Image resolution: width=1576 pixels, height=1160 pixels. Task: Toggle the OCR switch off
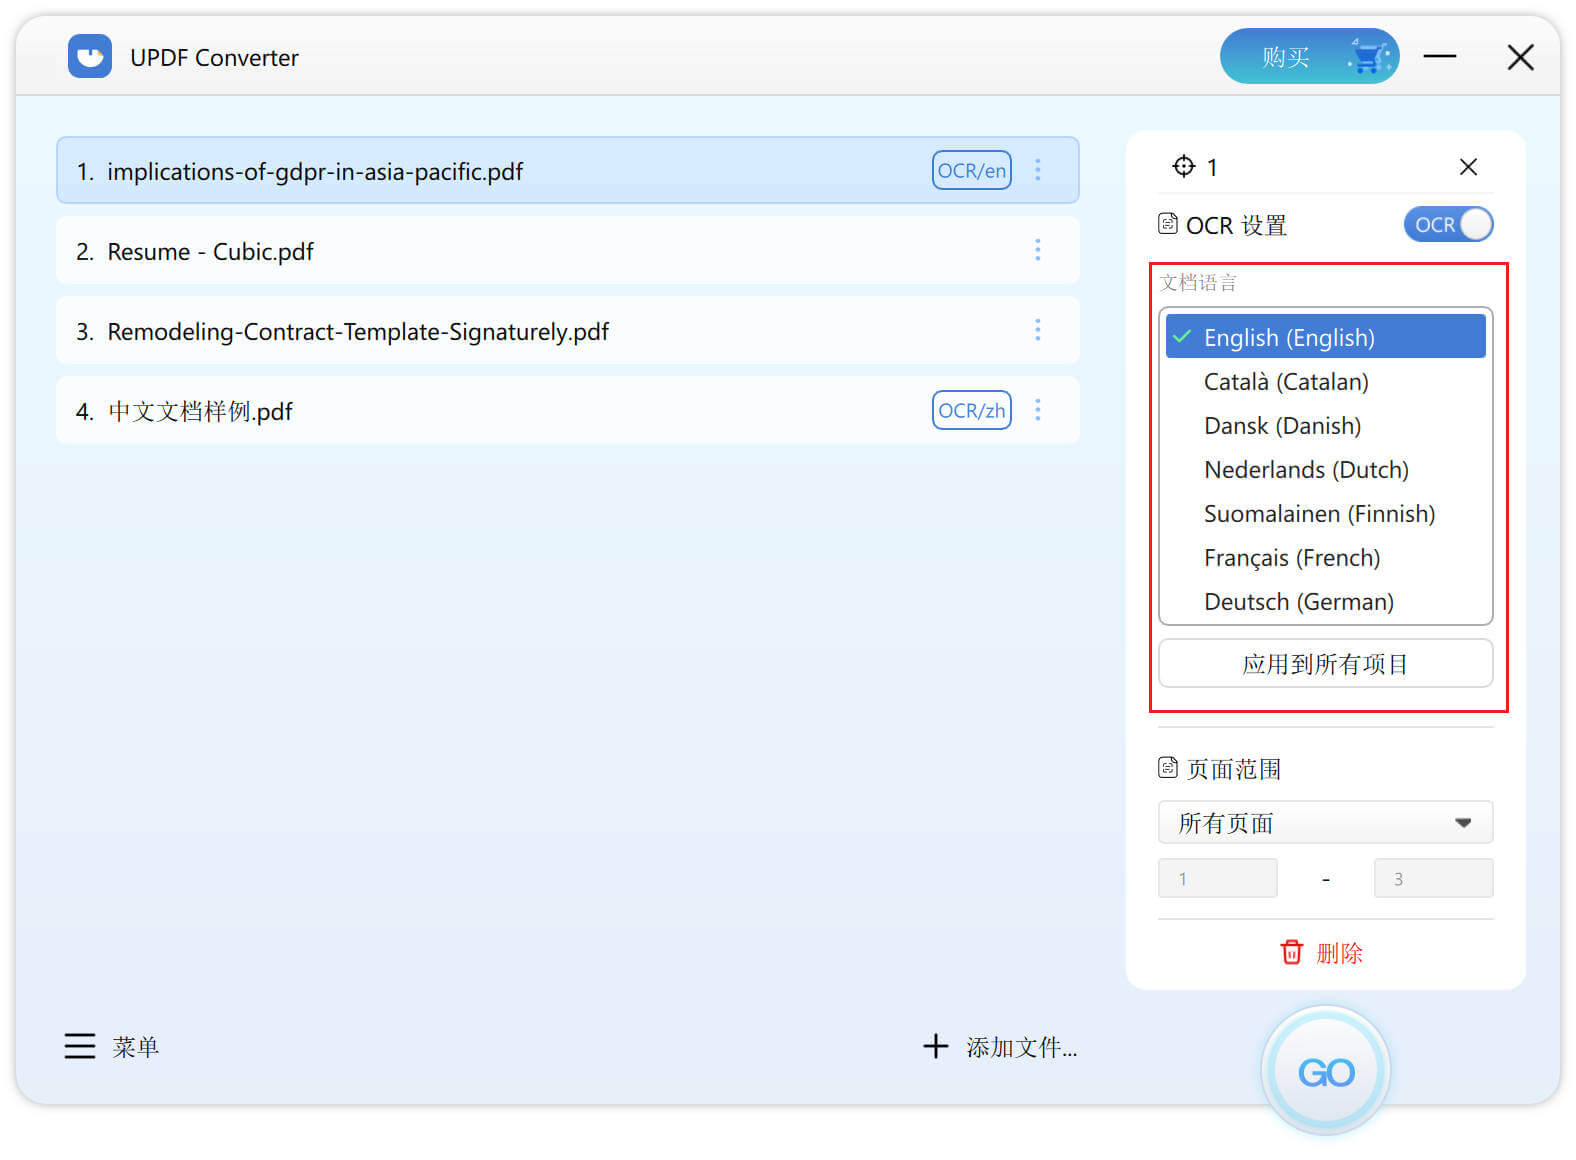point(1448,225)
